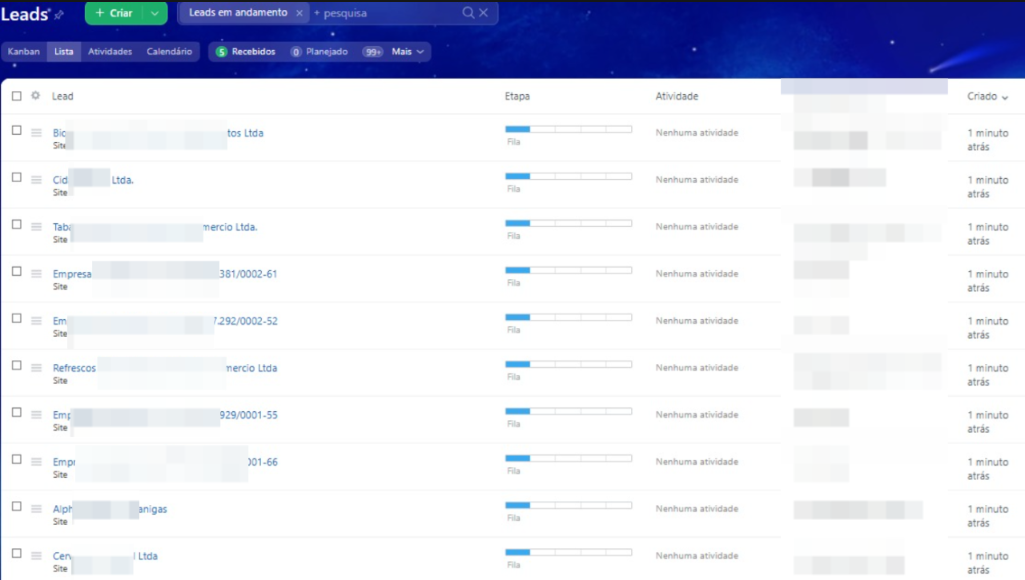This screenshot has width=1025, height=580.
Task: Open grid settings gear in header
Action: (36, 96)
